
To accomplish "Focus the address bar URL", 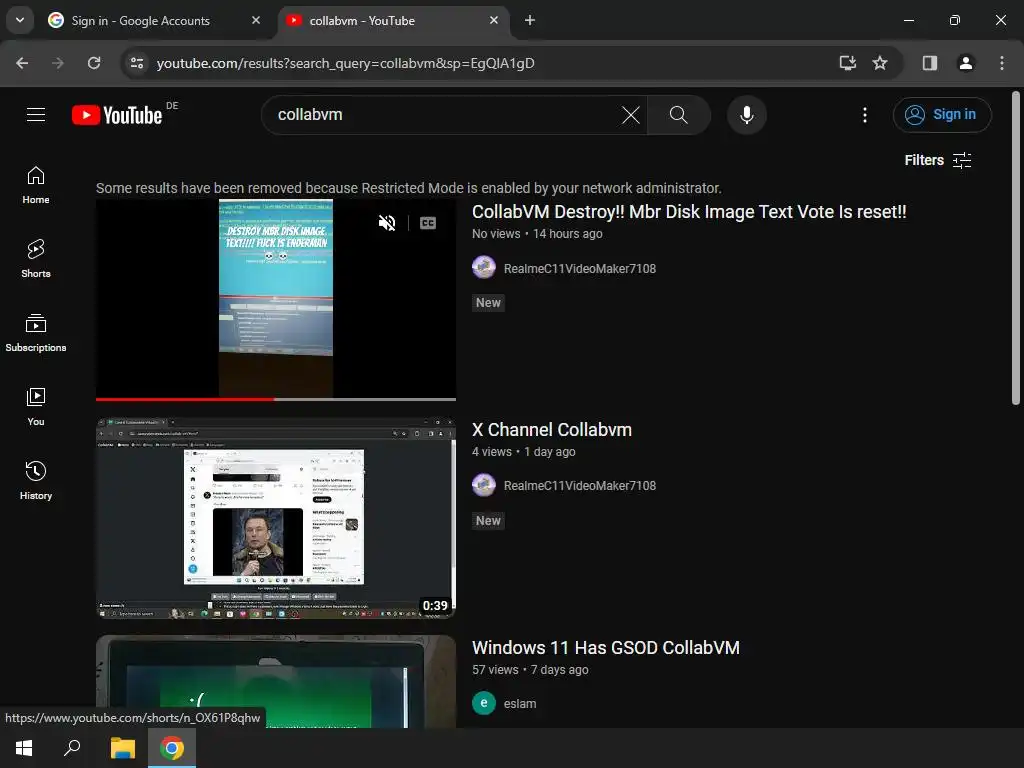I will (x=345, y=63).
